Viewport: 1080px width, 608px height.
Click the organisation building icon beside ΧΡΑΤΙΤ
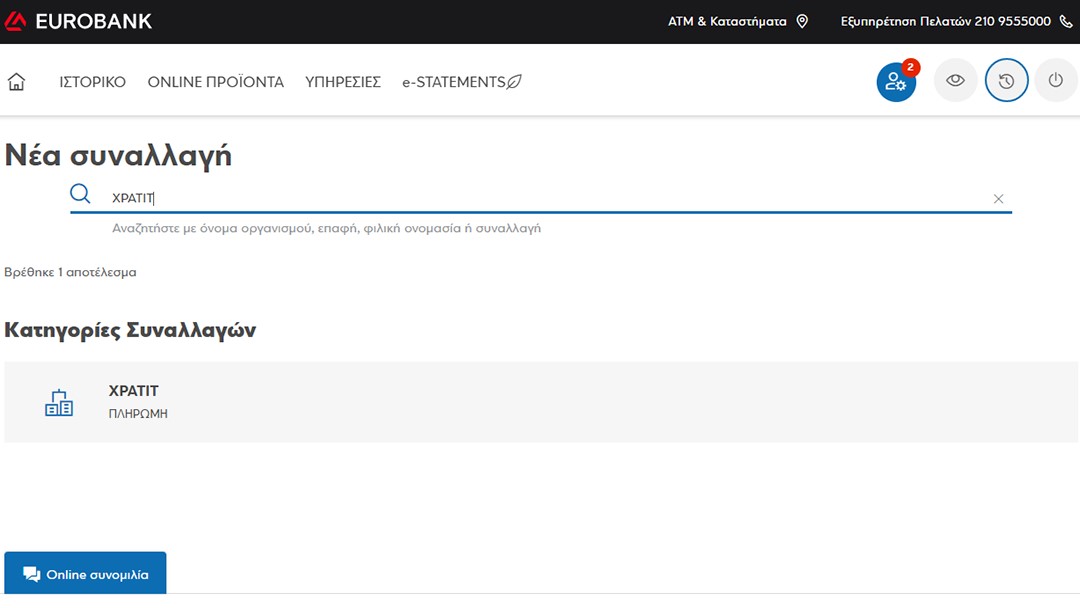[59, 402]
